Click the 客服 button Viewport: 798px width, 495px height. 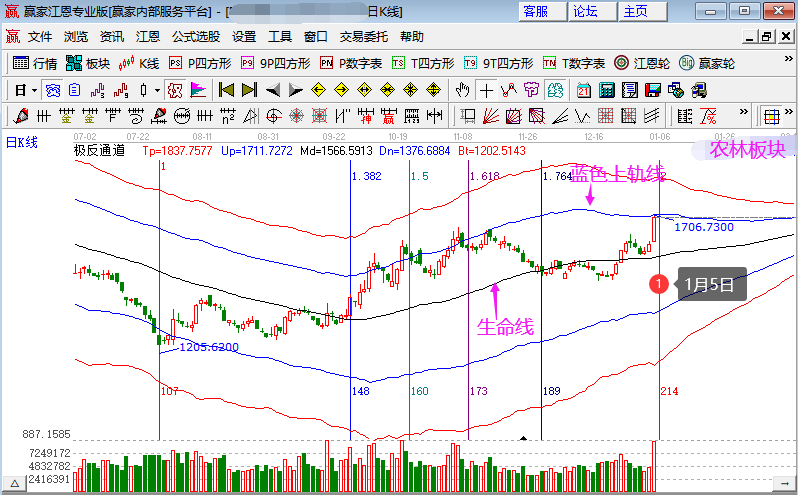[543, 11]
